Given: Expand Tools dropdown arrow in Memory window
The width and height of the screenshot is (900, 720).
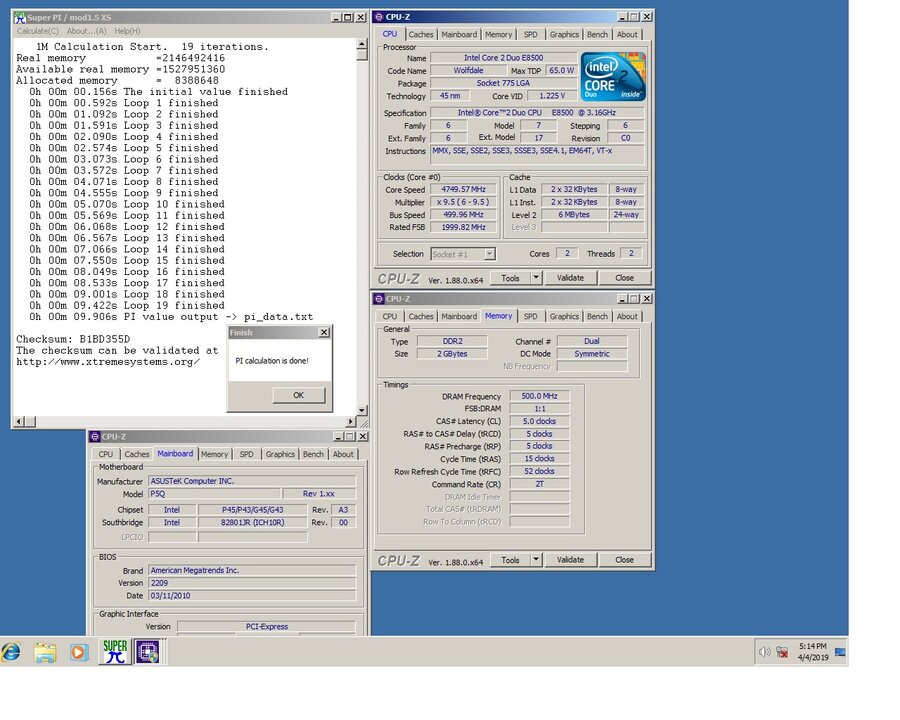Looking at the screenshot, I should (x=536, y=560).
